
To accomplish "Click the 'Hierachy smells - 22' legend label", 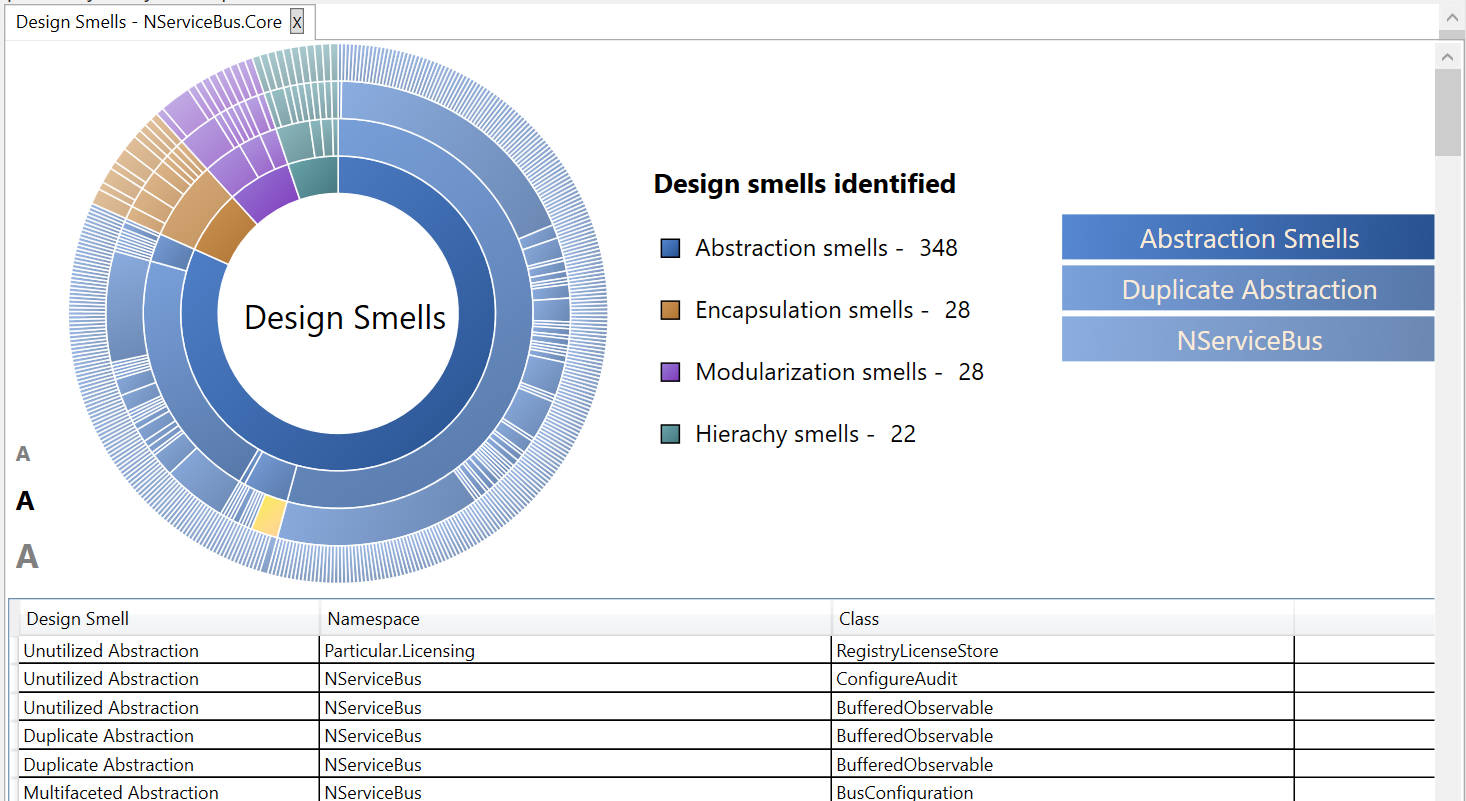I will coord(806,434).
